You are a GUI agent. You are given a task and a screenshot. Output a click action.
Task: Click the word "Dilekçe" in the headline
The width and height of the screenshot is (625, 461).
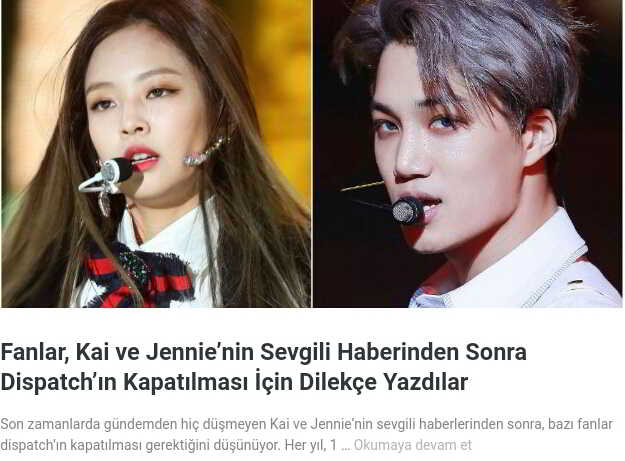coord(338,382)
